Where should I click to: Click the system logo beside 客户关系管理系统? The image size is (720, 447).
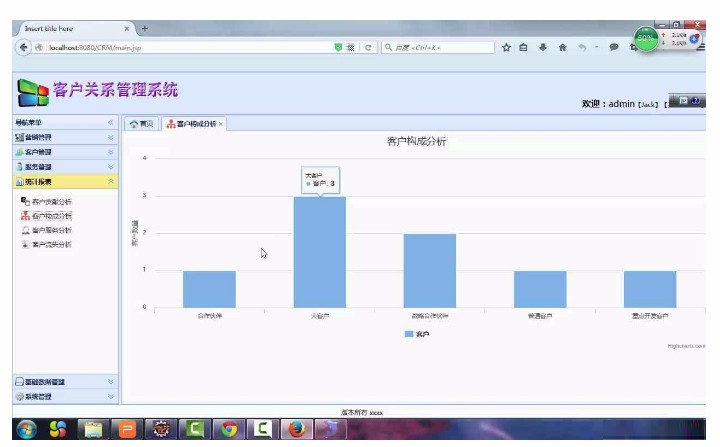[33, 92]
